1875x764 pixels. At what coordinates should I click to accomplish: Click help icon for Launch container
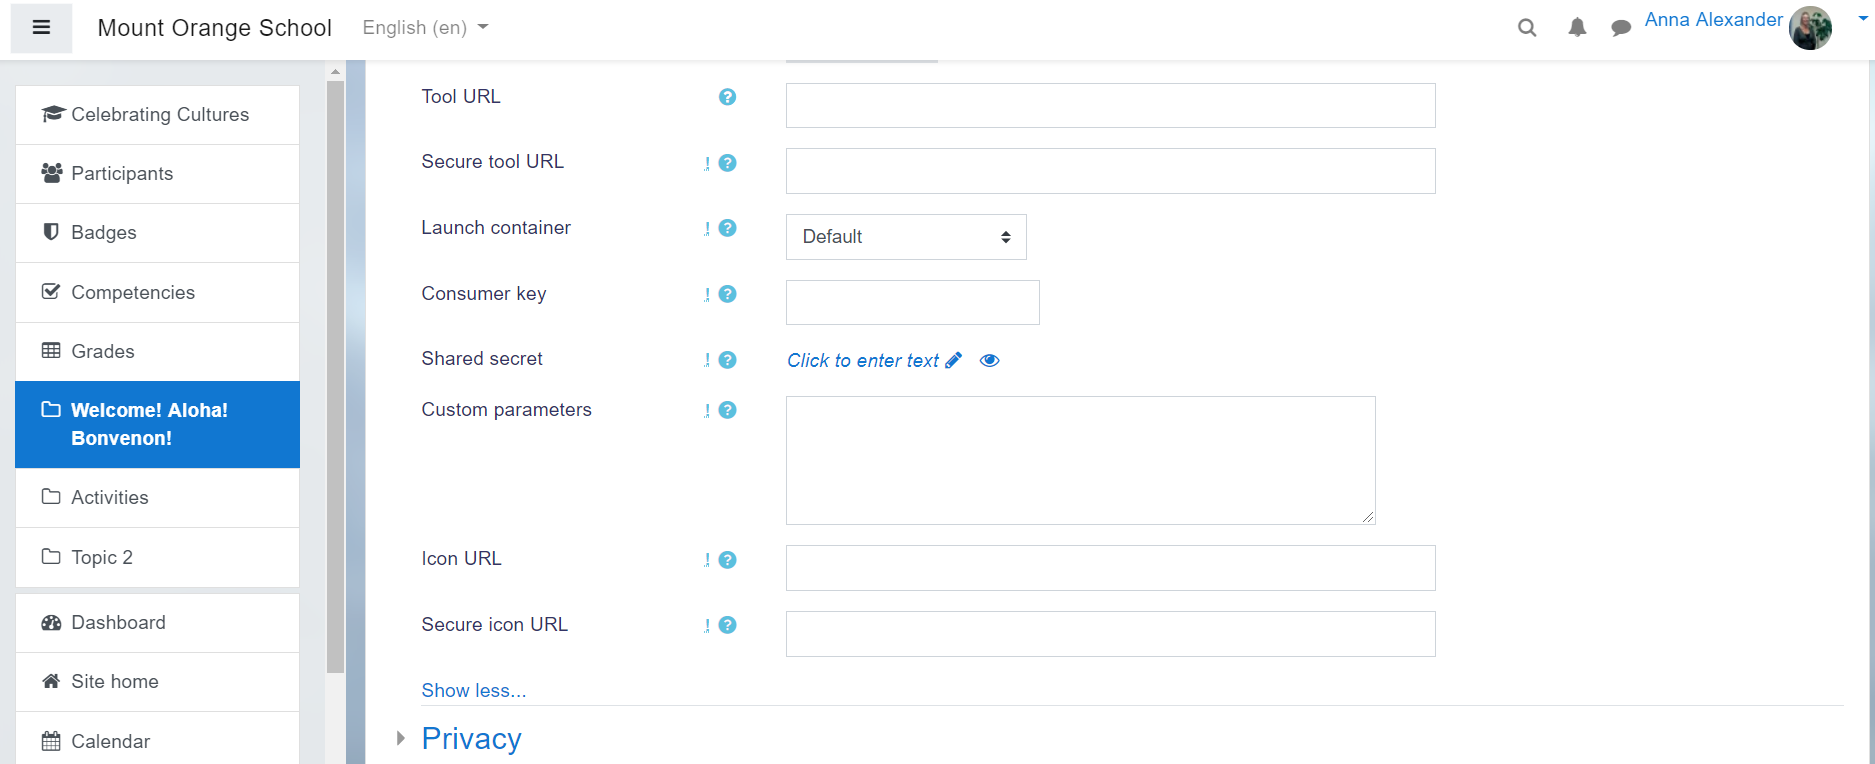[728, 228]
